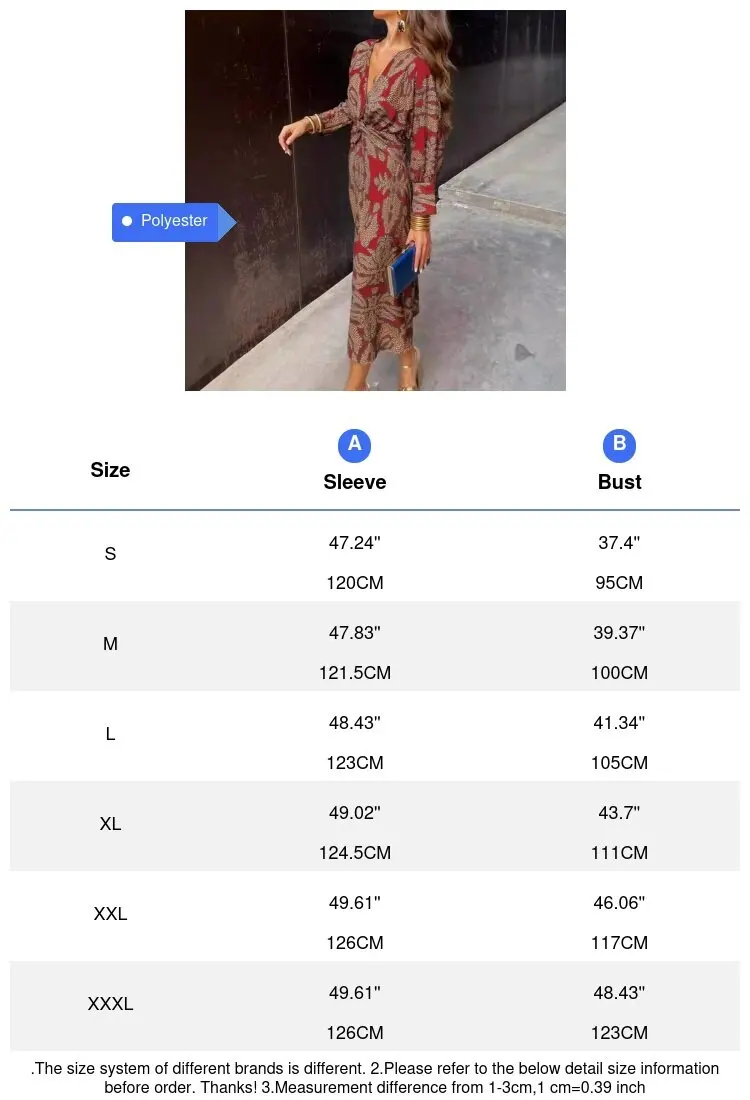The width and height of the screenshot is (750, 1100).
Task: Select the Polyester material tag
Action: pyautogui.click(x=173, y=222)
